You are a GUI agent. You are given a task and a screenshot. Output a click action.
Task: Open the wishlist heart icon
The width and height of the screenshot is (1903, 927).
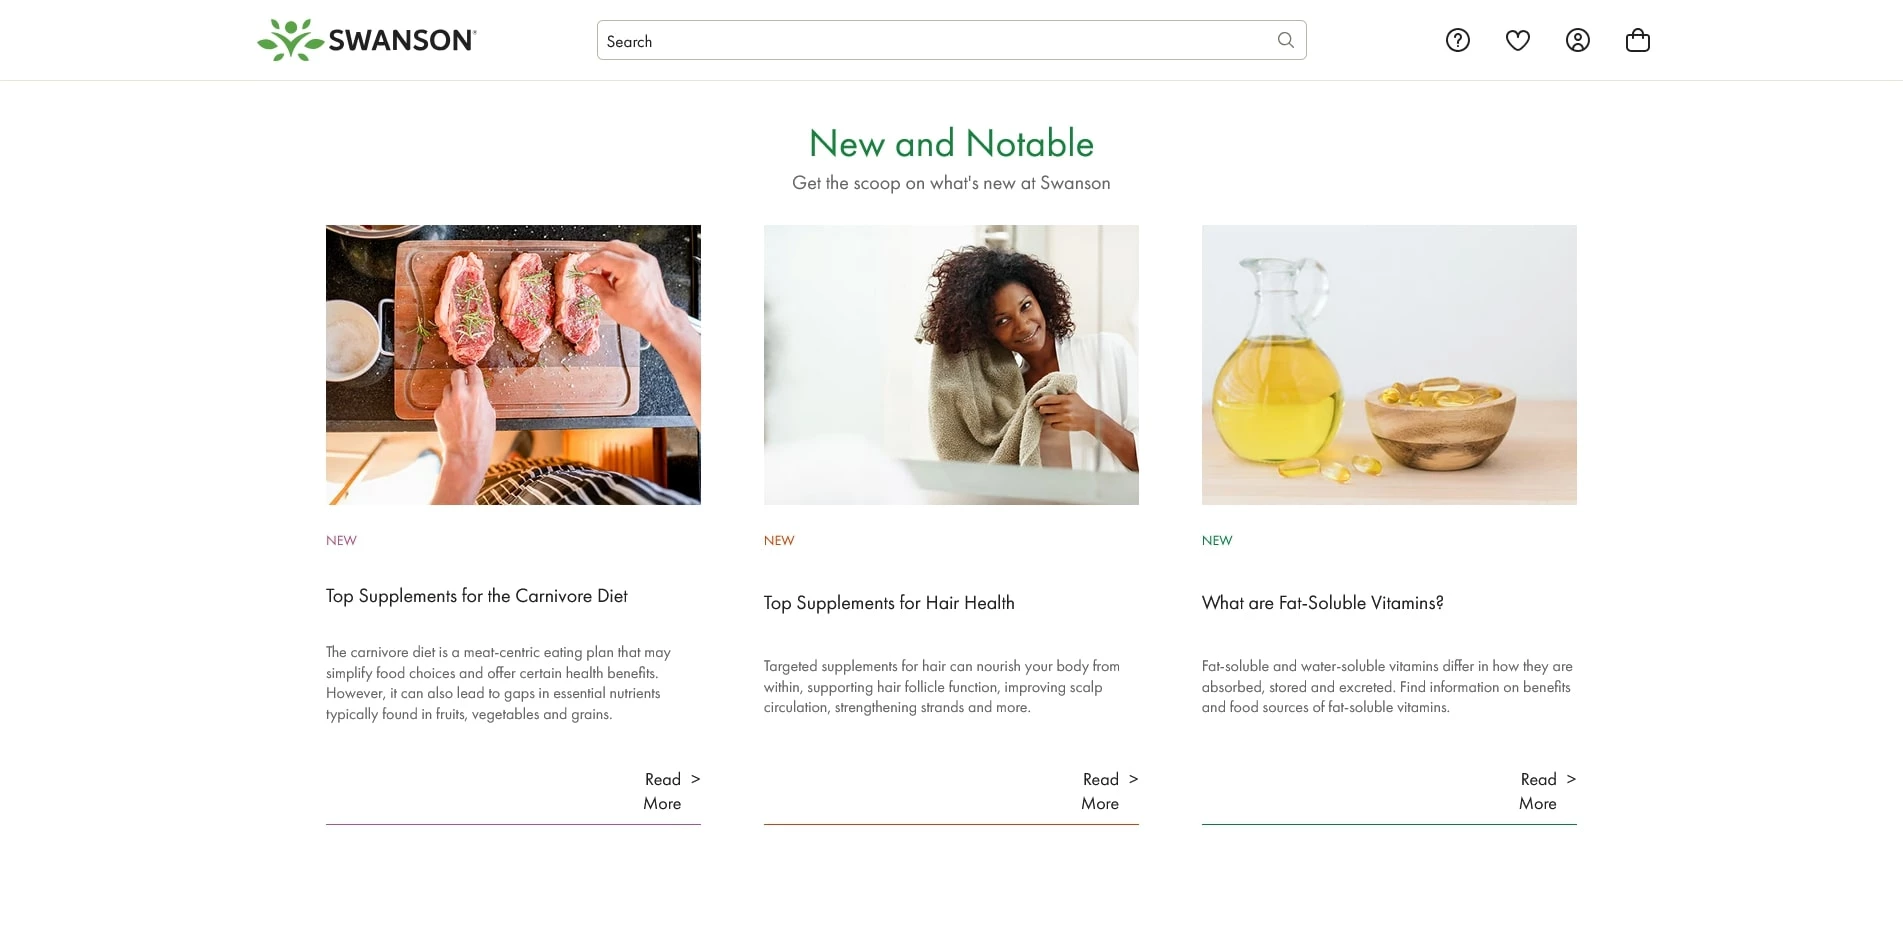pyautogui.click(x=1518, y=40)
